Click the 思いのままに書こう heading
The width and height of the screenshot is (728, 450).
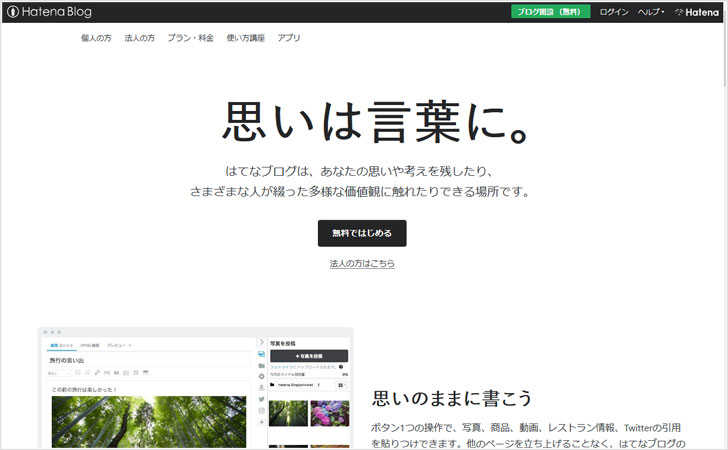452,398
